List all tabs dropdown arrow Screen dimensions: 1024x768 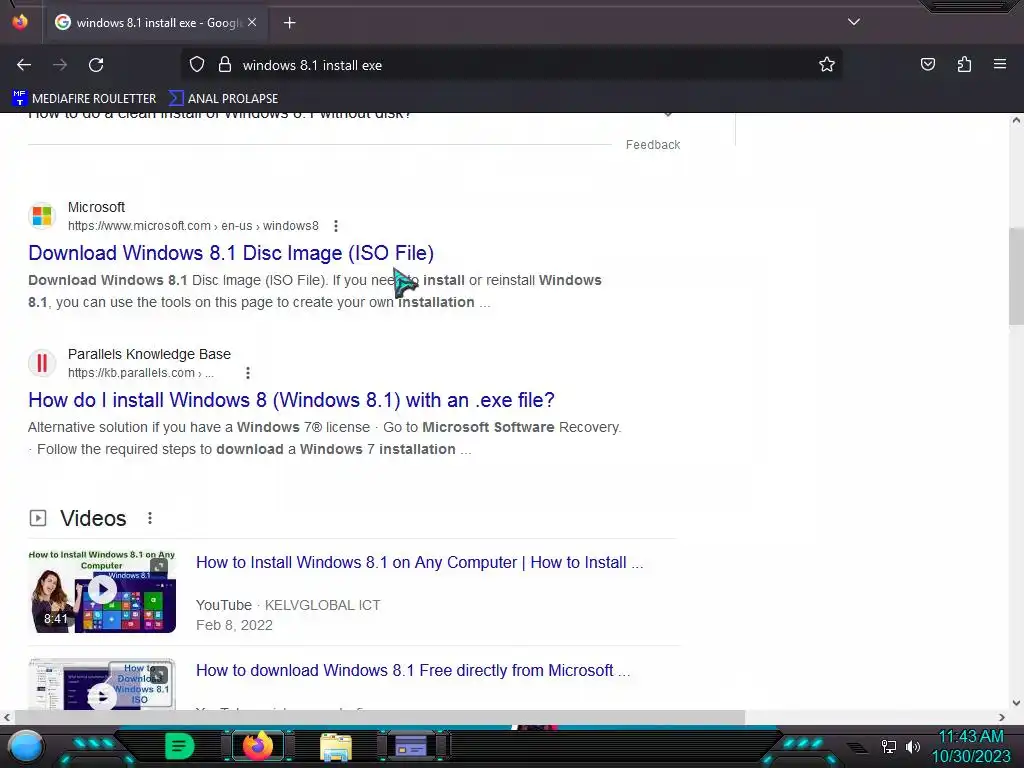point(854,22)
